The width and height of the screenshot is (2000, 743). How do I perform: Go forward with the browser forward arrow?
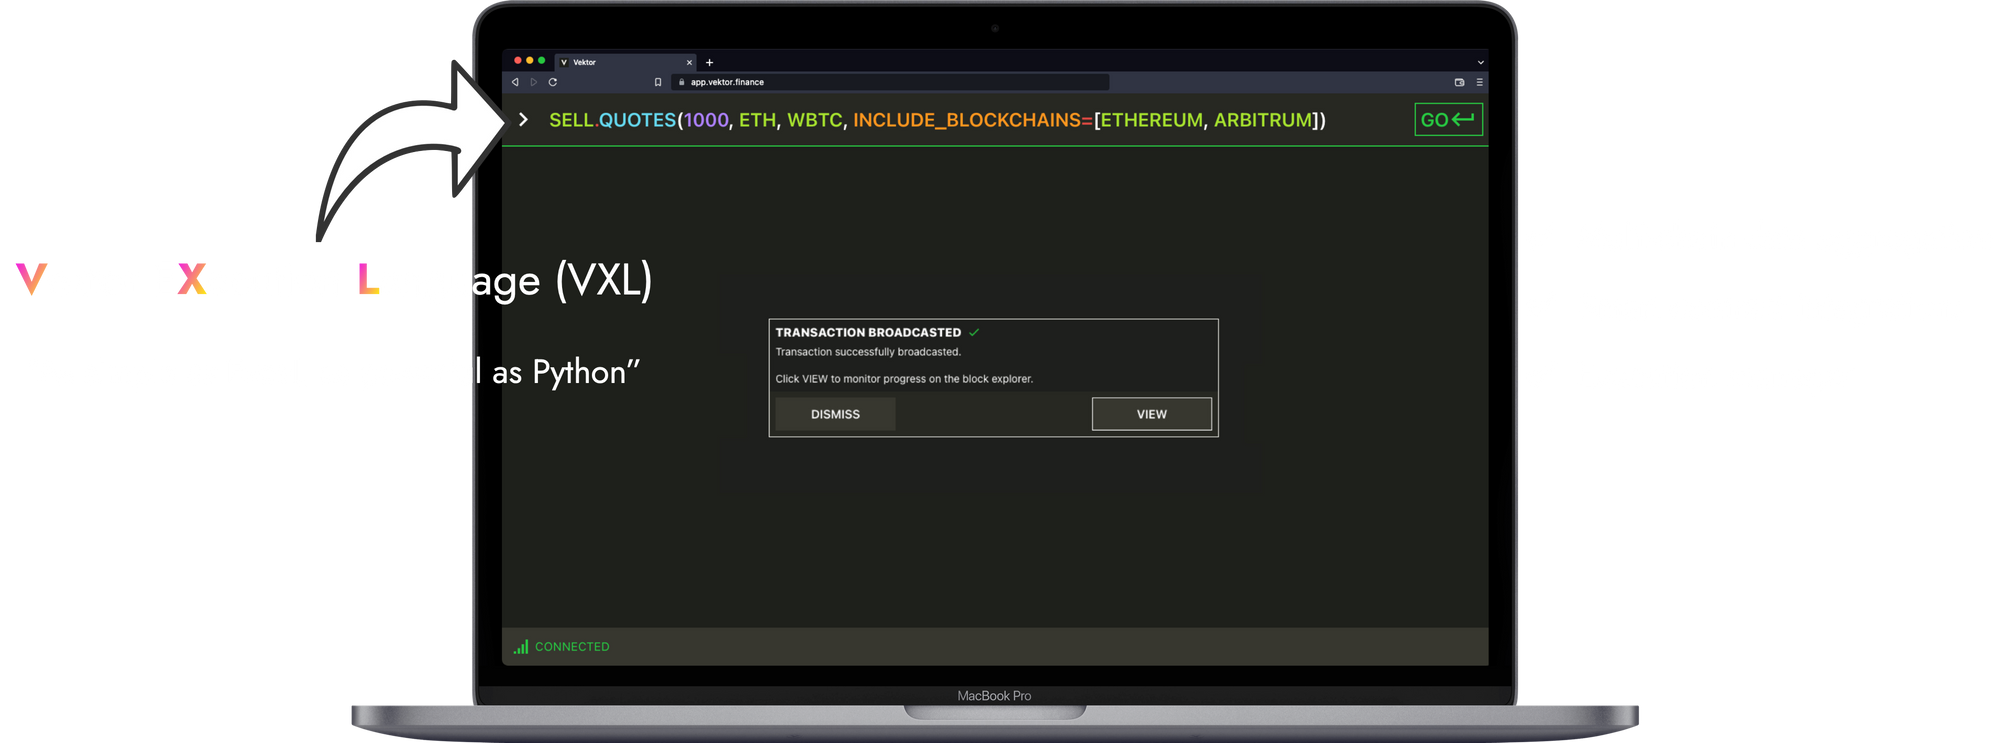tap(534, 82)
